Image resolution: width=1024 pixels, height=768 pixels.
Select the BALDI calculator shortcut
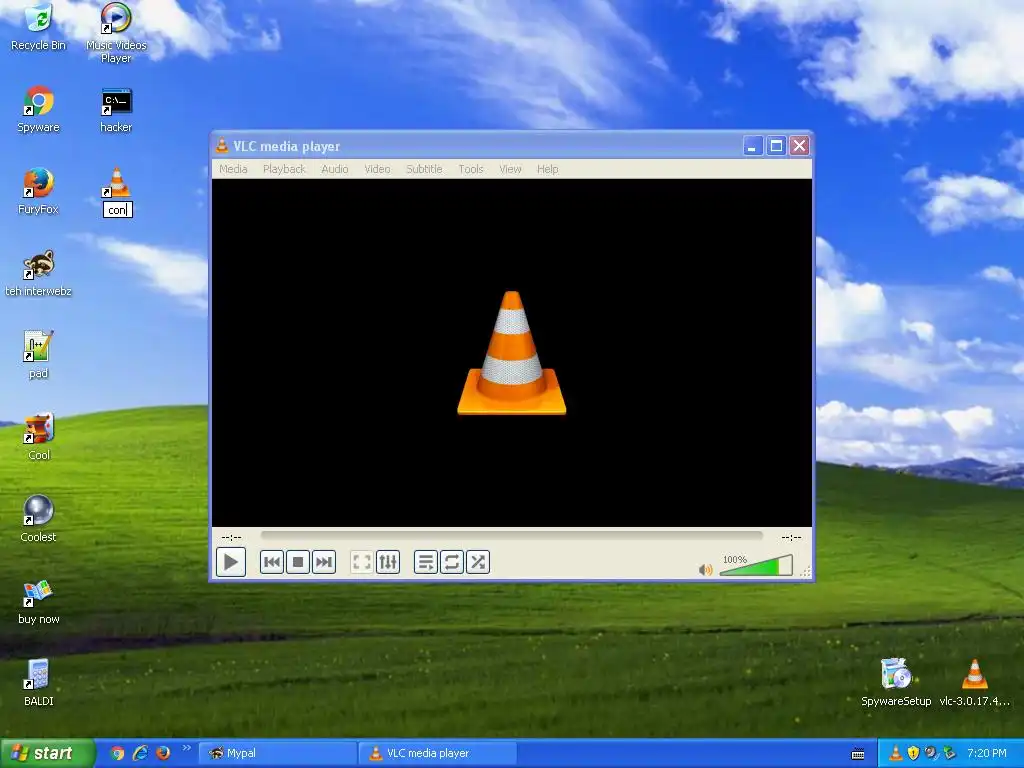point(39,683)
